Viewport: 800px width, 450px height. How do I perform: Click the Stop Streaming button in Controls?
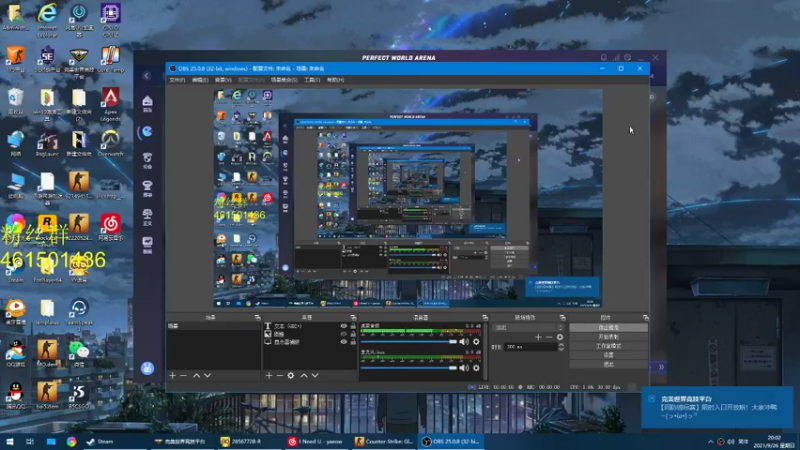pyautogui.click(x=609, y=328)
